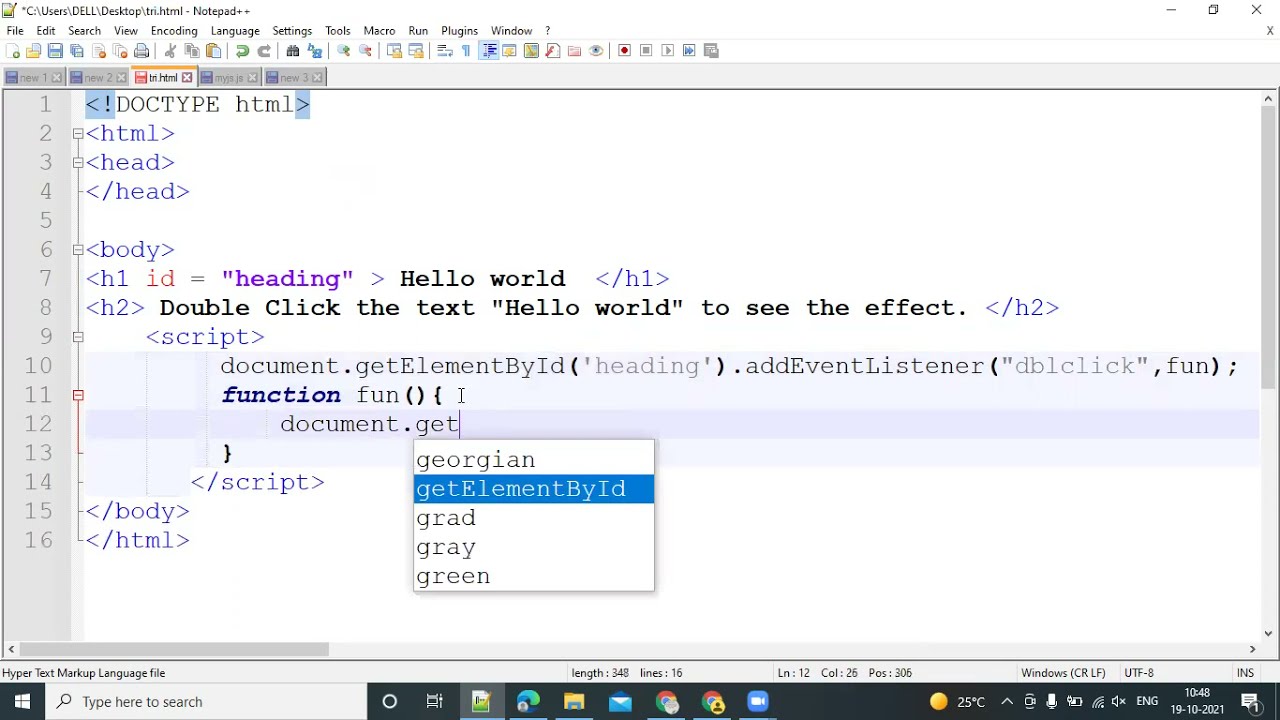Open the File menu

[15, 31]
